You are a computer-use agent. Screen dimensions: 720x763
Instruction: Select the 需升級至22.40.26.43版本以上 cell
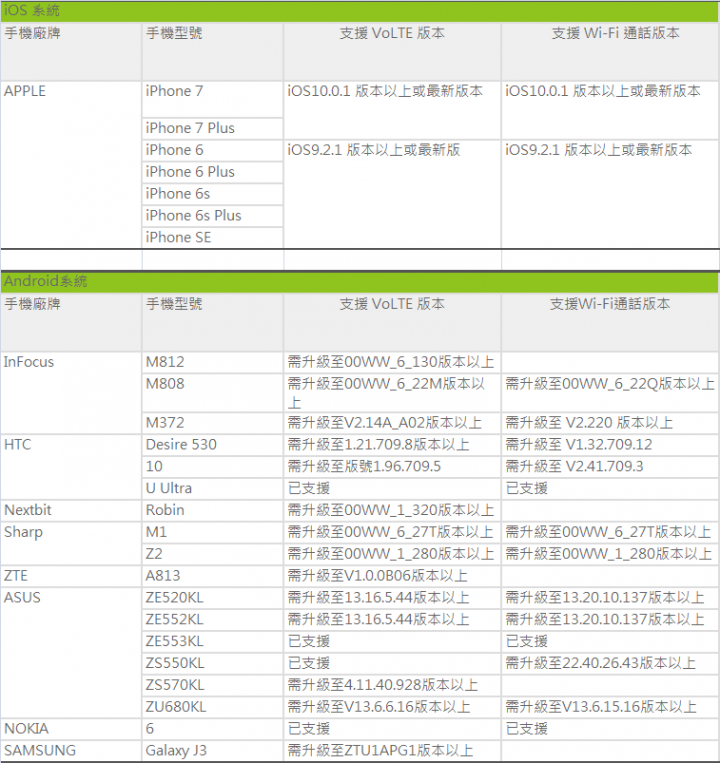[610, 664]
